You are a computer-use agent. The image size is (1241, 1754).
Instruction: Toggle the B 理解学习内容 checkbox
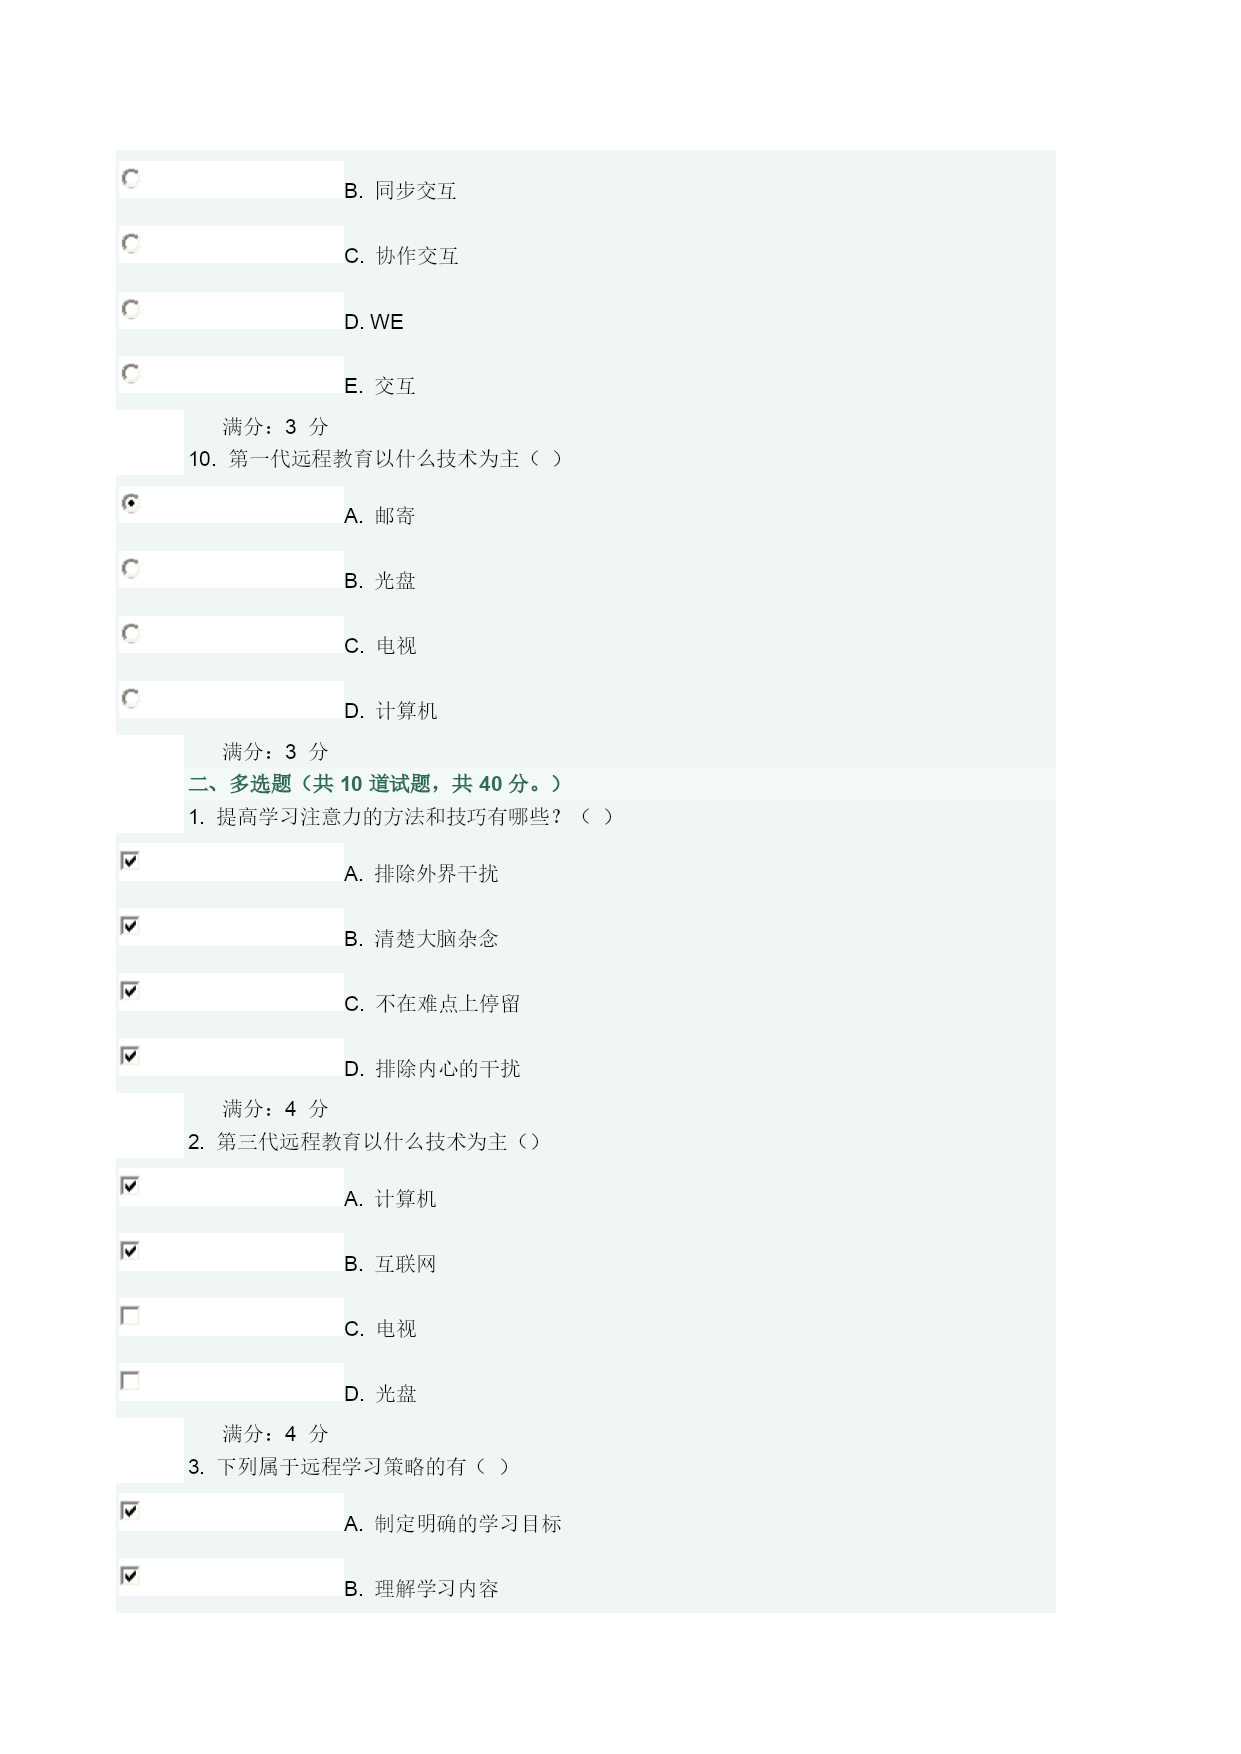[130, 1575]
